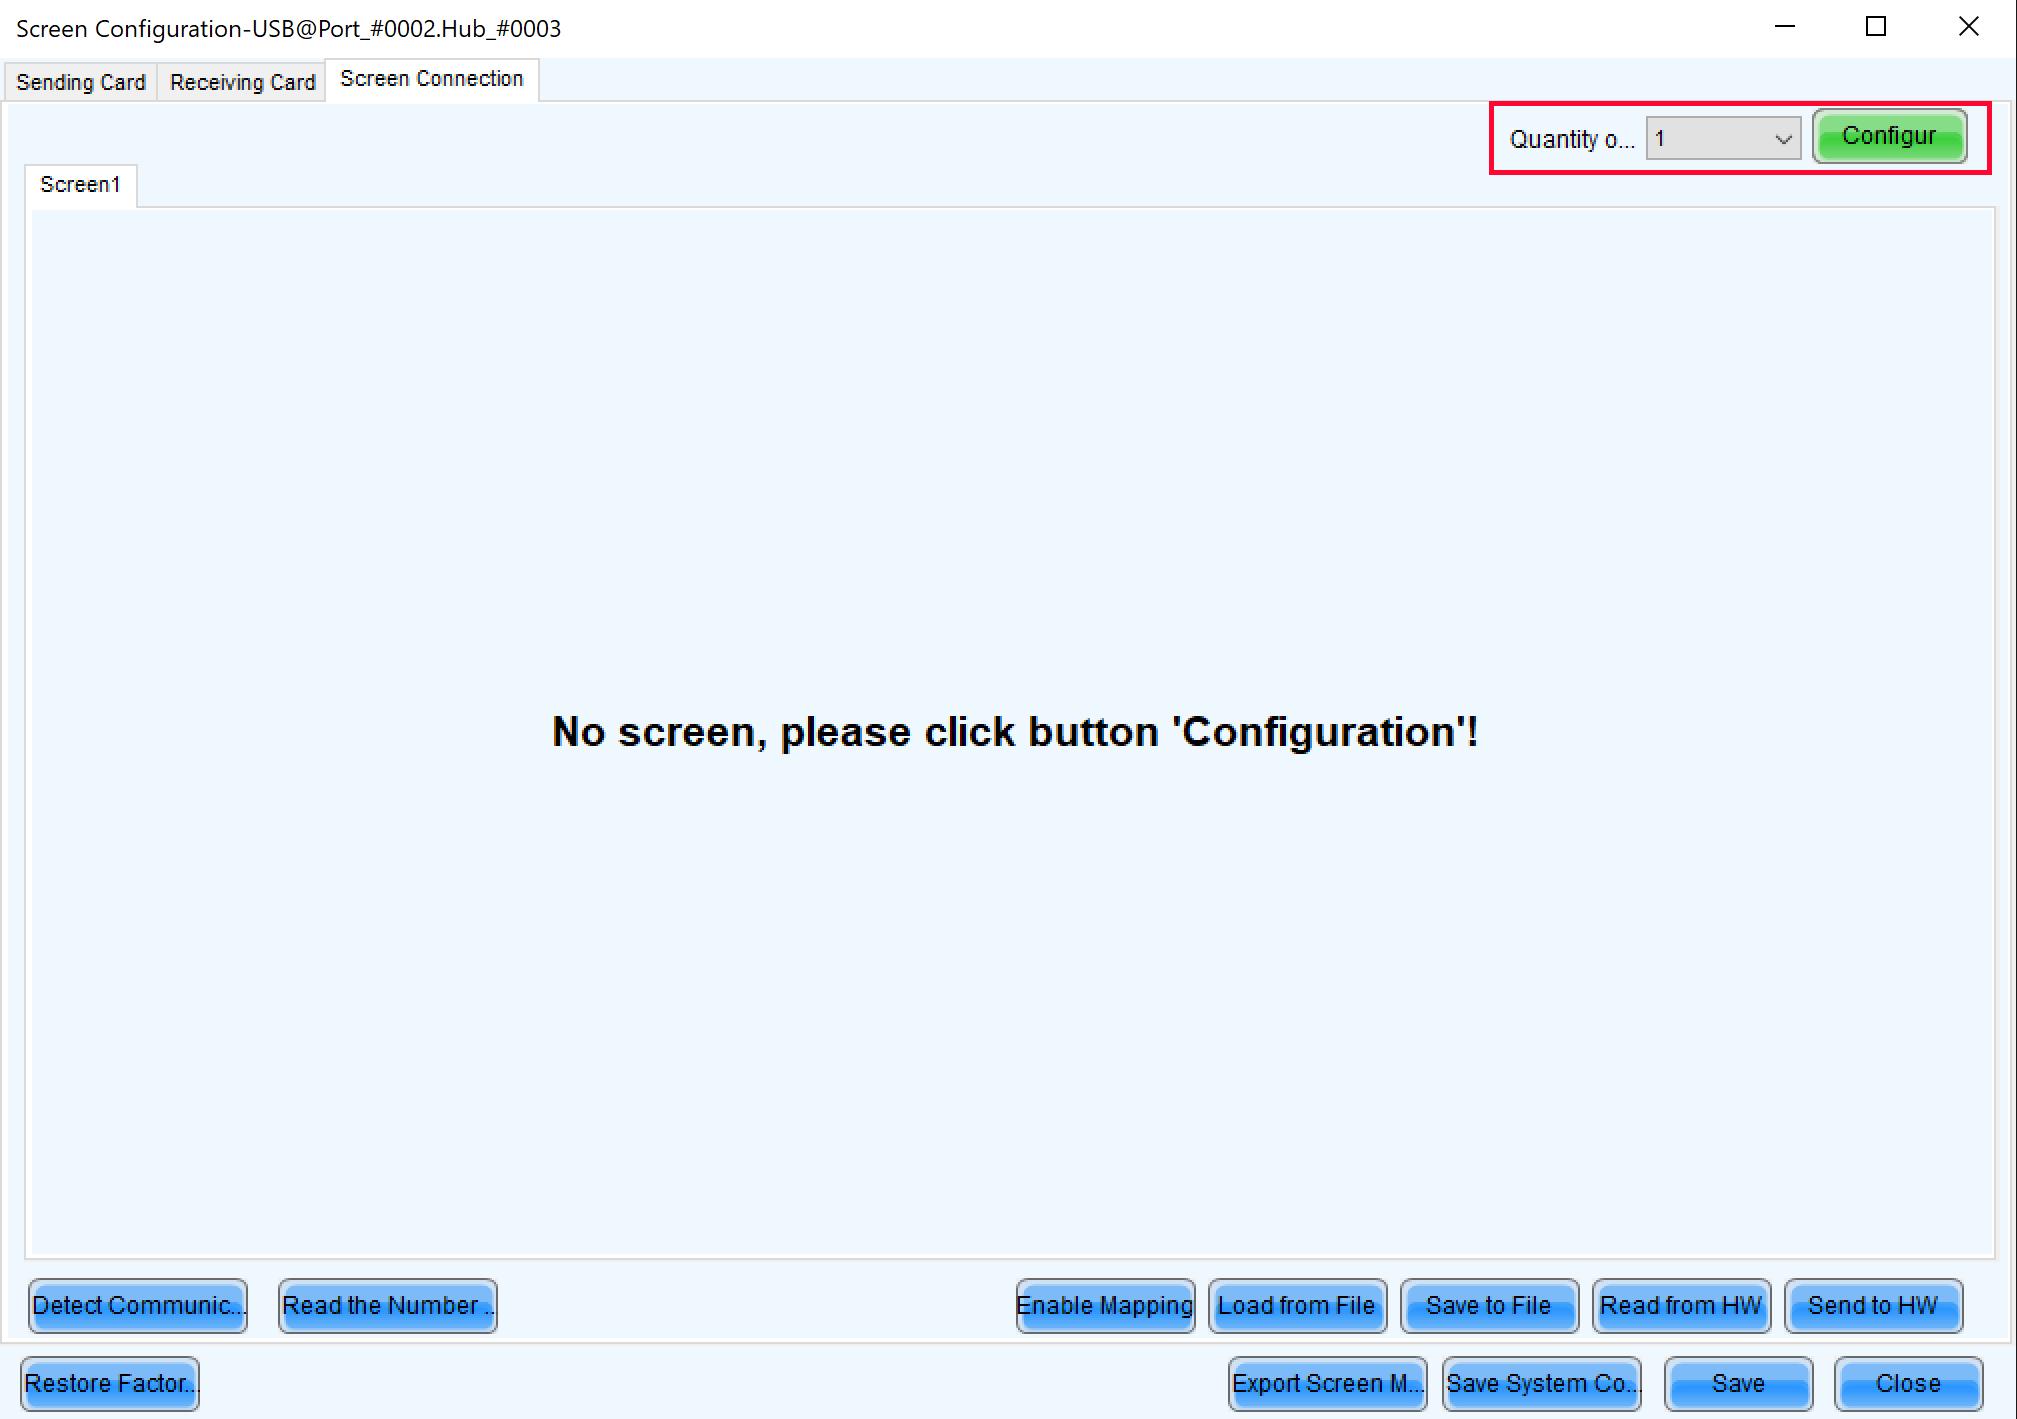The image size is (2017, 1419).
Task: Click Send to HW
Action: pos(1873,1306)
